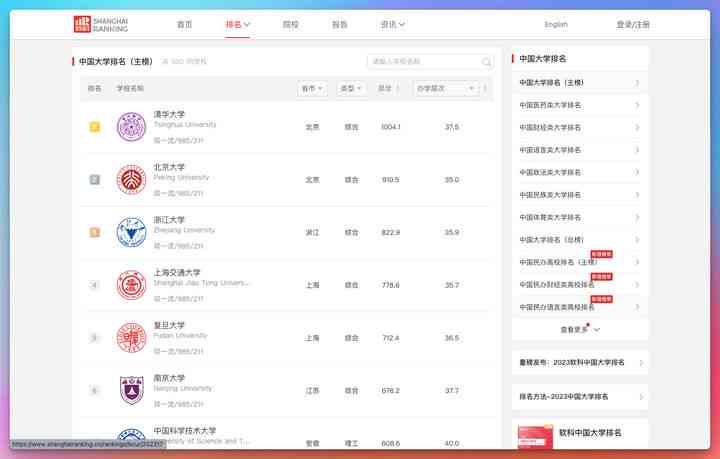Click chevron next to 中国大学排名(主榜) in sidebar

pos(637,83)
